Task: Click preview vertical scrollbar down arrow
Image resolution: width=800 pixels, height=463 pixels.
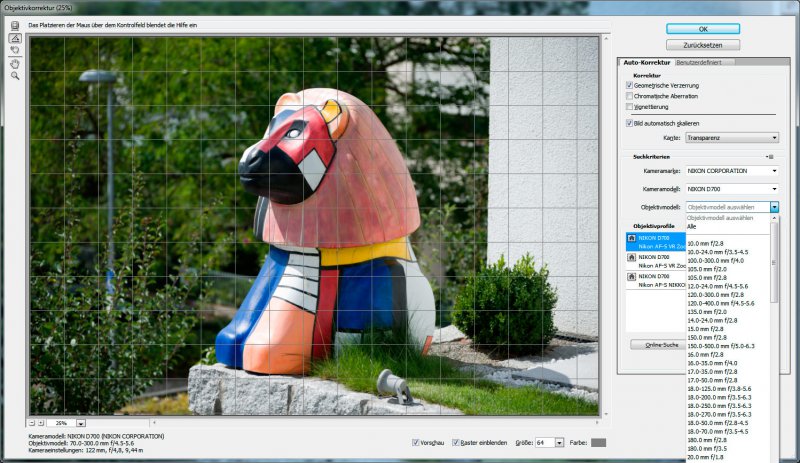Action: [606, 413]
